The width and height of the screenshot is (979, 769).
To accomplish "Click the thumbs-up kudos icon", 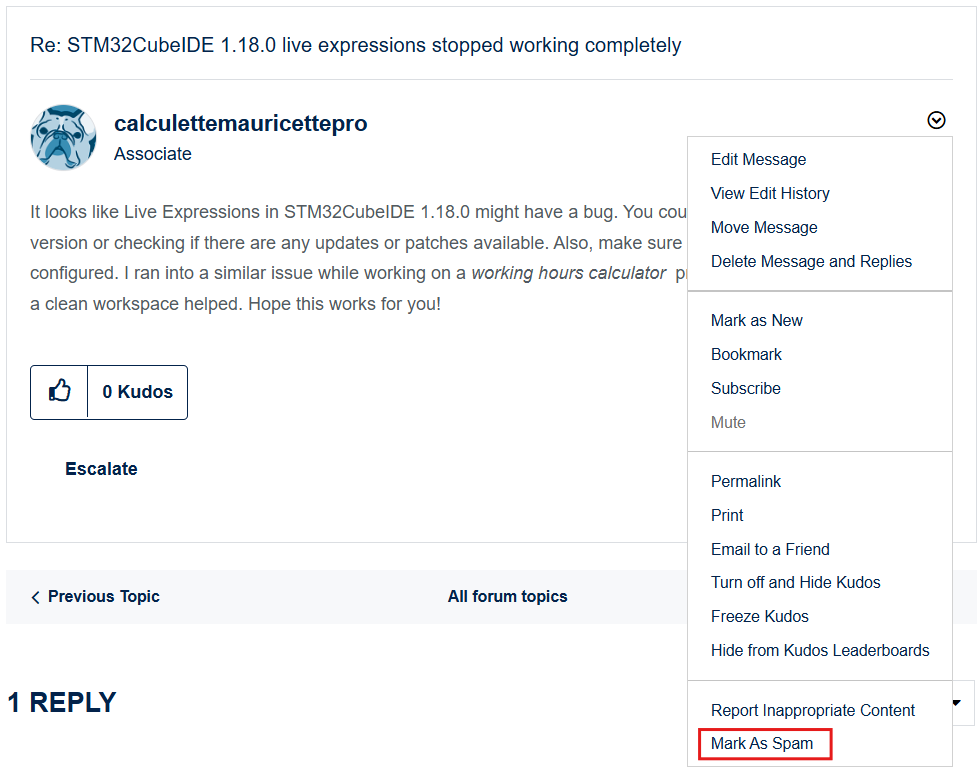I will (60, 392).
